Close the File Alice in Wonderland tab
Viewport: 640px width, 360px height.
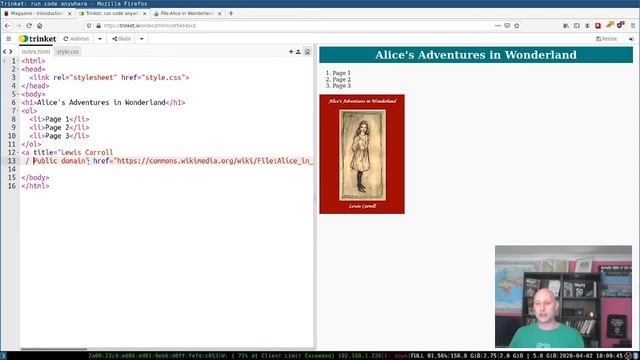point(220,13)
